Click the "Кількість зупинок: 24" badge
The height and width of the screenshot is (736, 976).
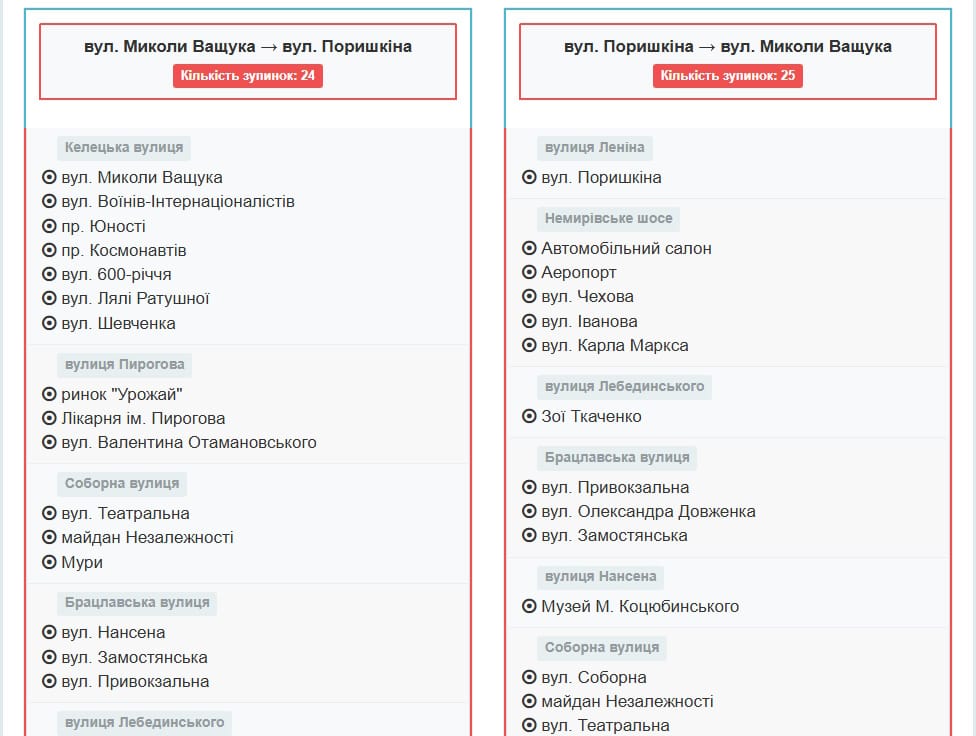pos(248,76)
